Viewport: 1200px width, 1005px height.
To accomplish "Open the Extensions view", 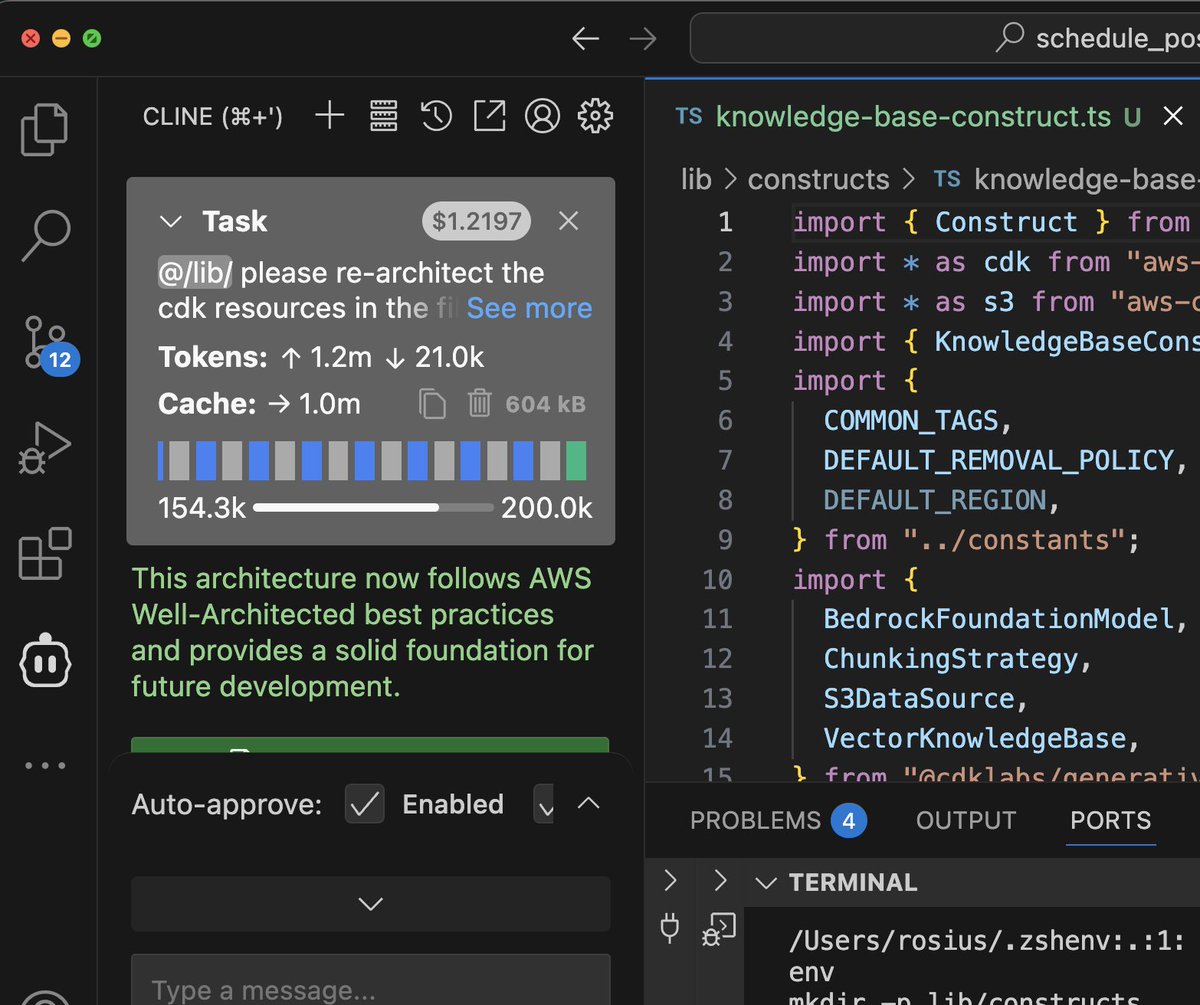I will (x=46, y=554).
